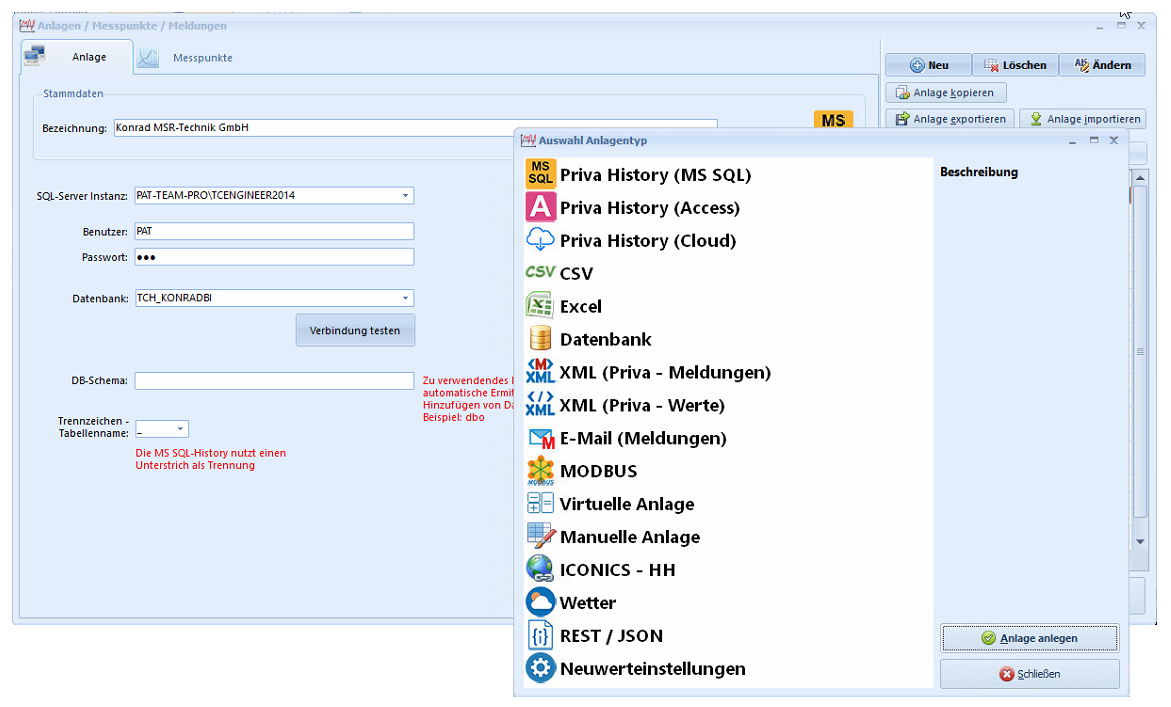This screenshot has width=1171, height=707.
Task: Click the Löschen button
Action: click(1015, 65)
